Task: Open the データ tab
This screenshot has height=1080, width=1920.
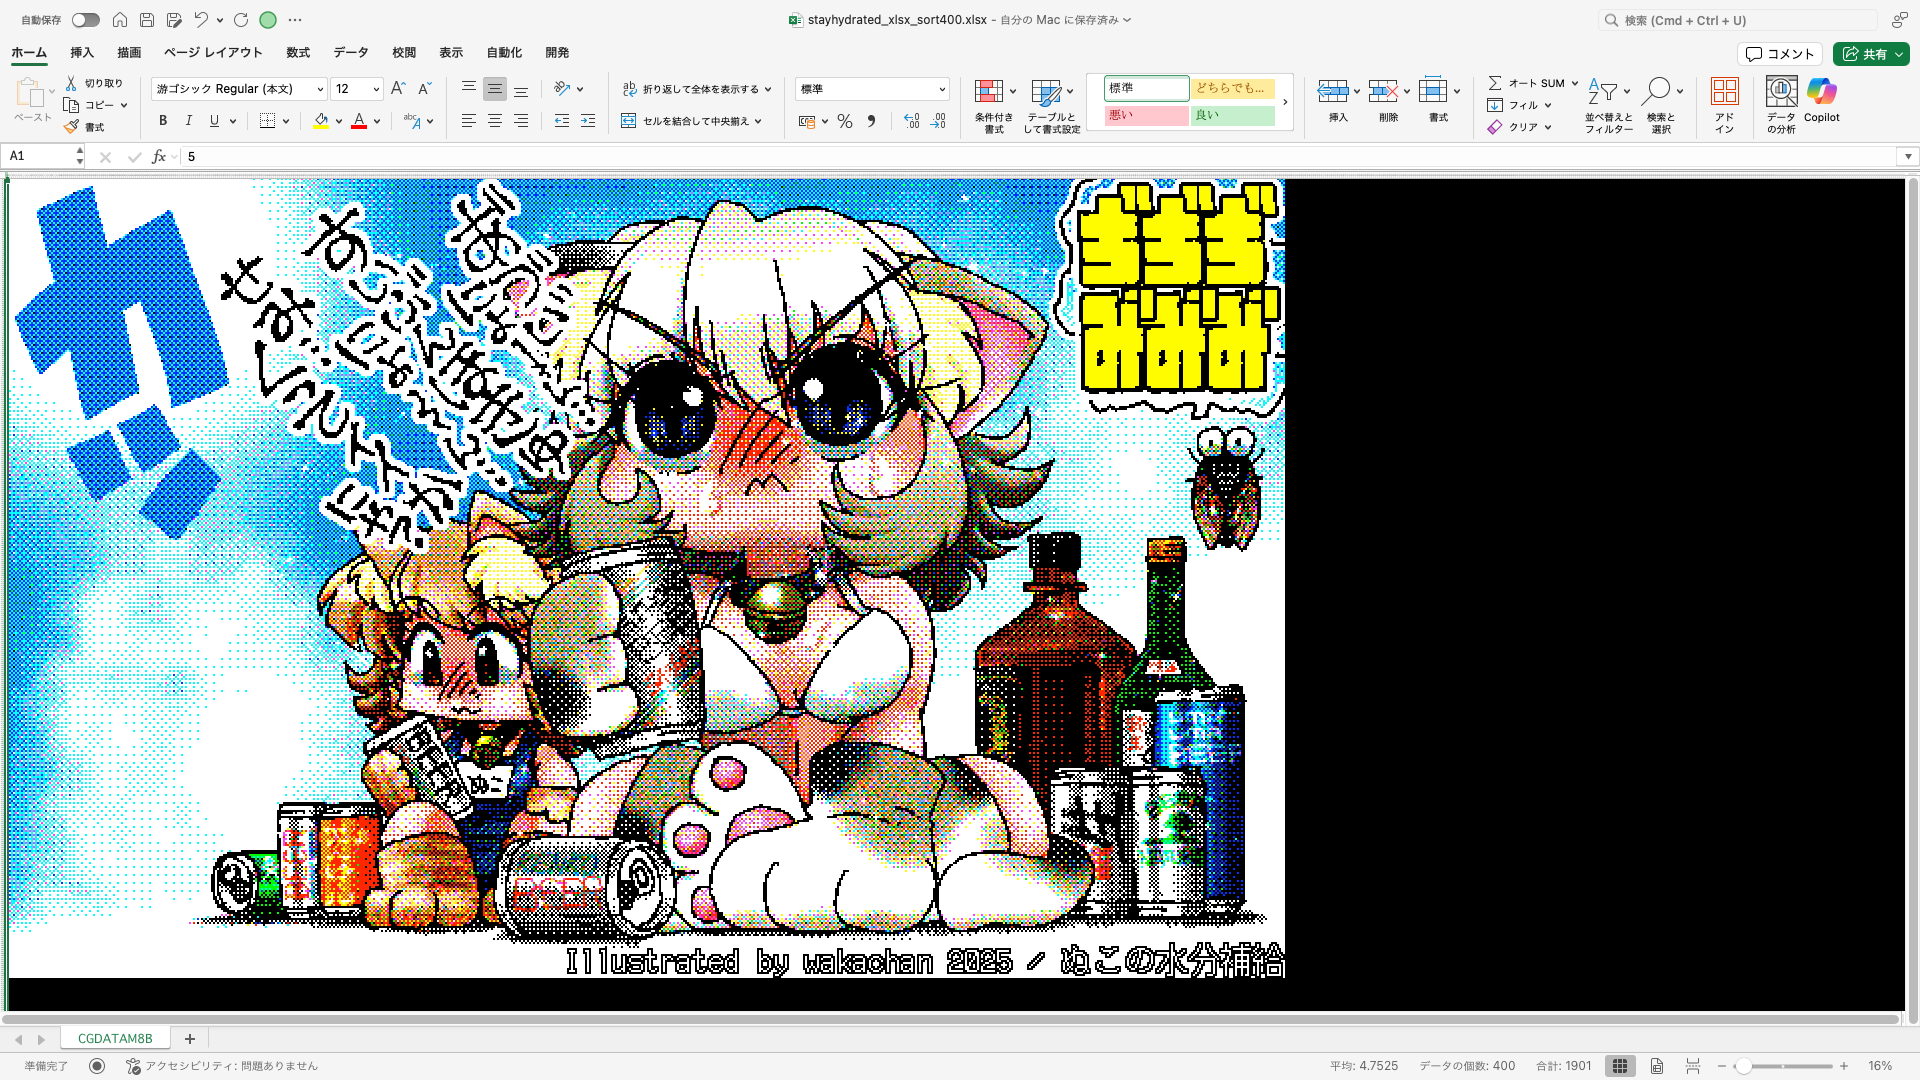Action: pyautogui.click(x=351, y=53)
